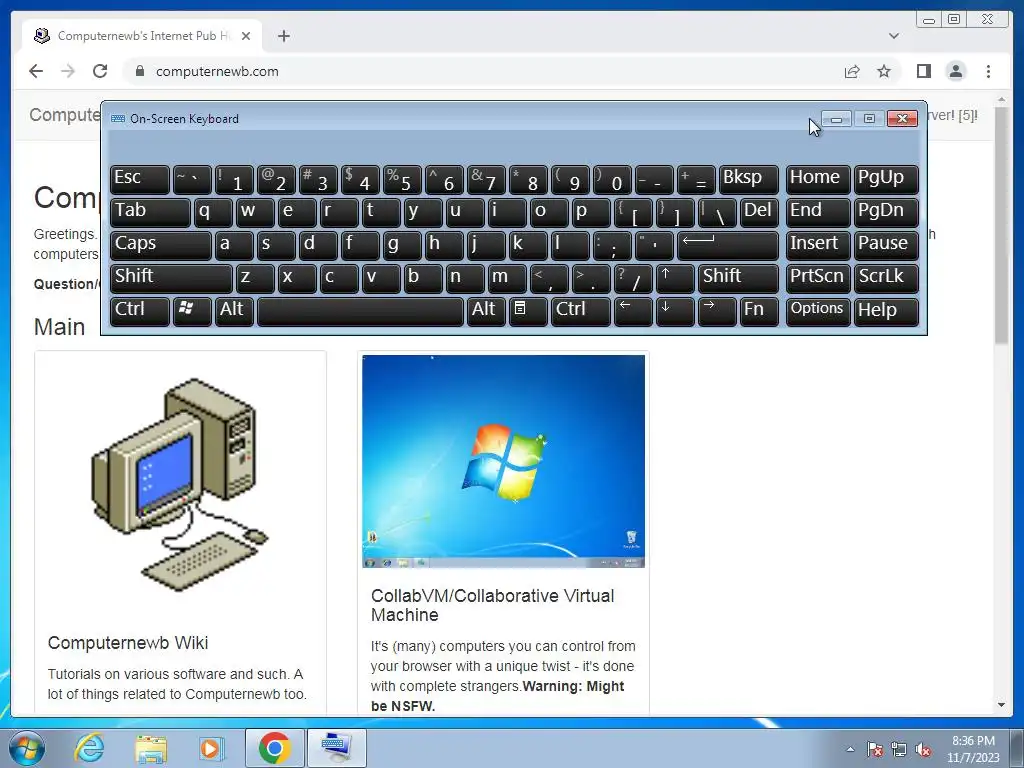Toggle the Caps key
Screen dimensions: 1024x768
tap(161, 245)
